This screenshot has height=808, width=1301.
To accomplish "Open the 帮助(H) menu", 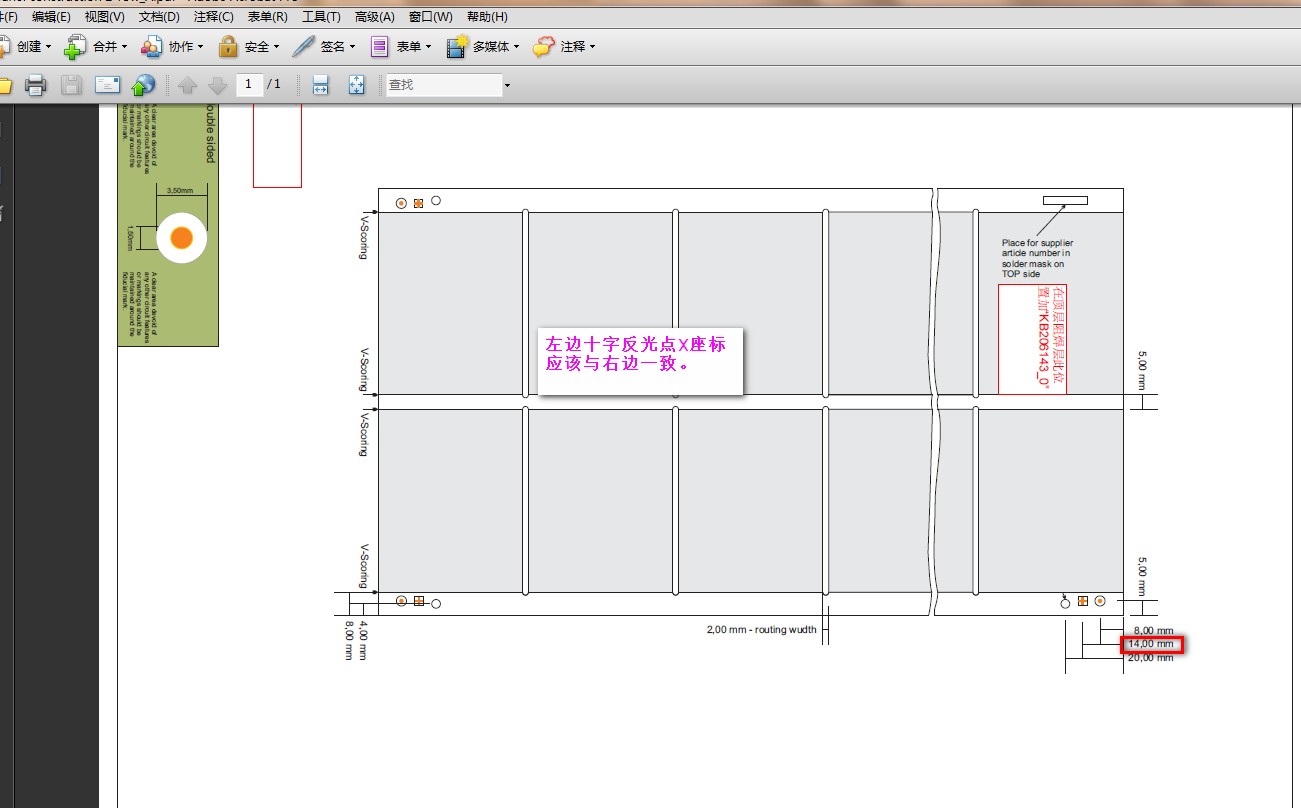I will click(487, 17).
